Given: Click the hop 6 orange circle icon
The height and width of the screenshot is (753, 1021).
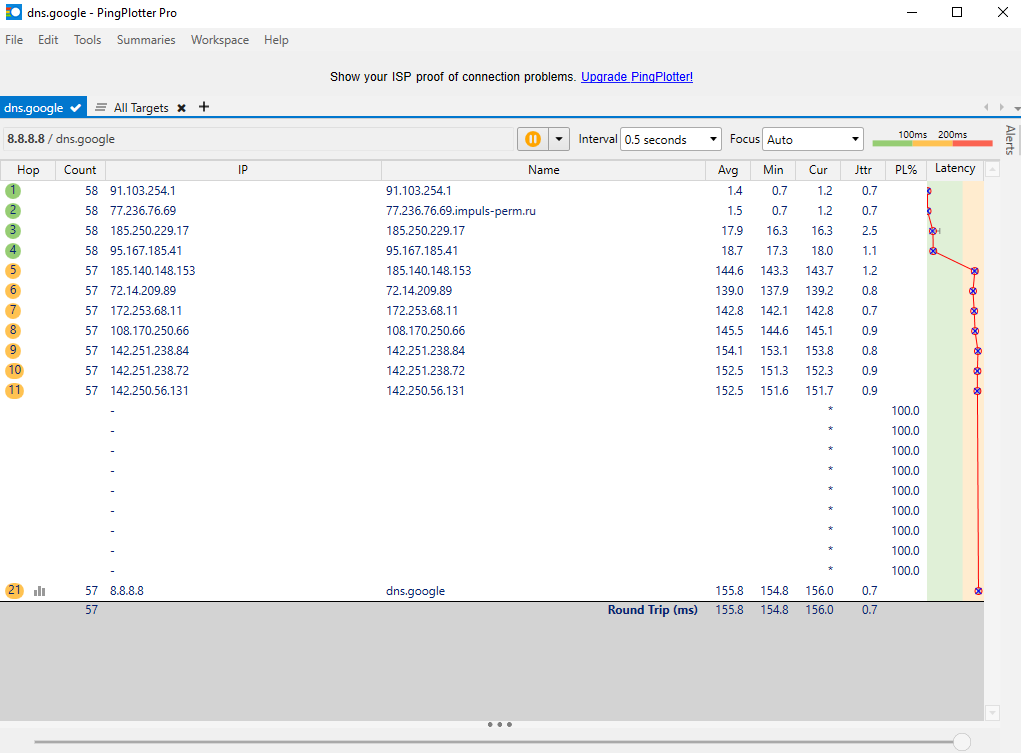Looking at the screenshot, I should (x=13, y=291).
